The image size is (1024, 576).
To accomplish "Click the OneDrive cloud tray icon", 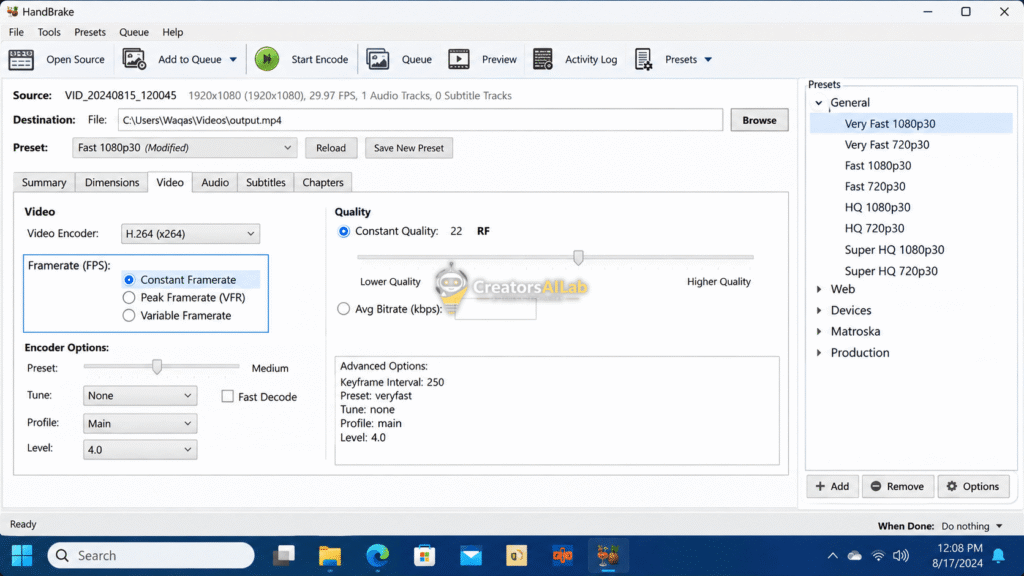I will point(854,556).
